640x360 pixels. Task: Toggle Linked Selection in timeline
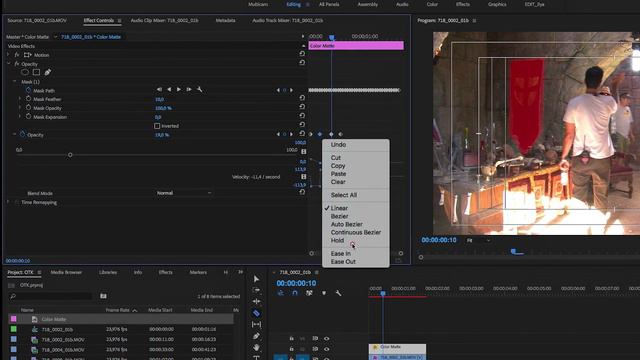(x=309, y=293)
